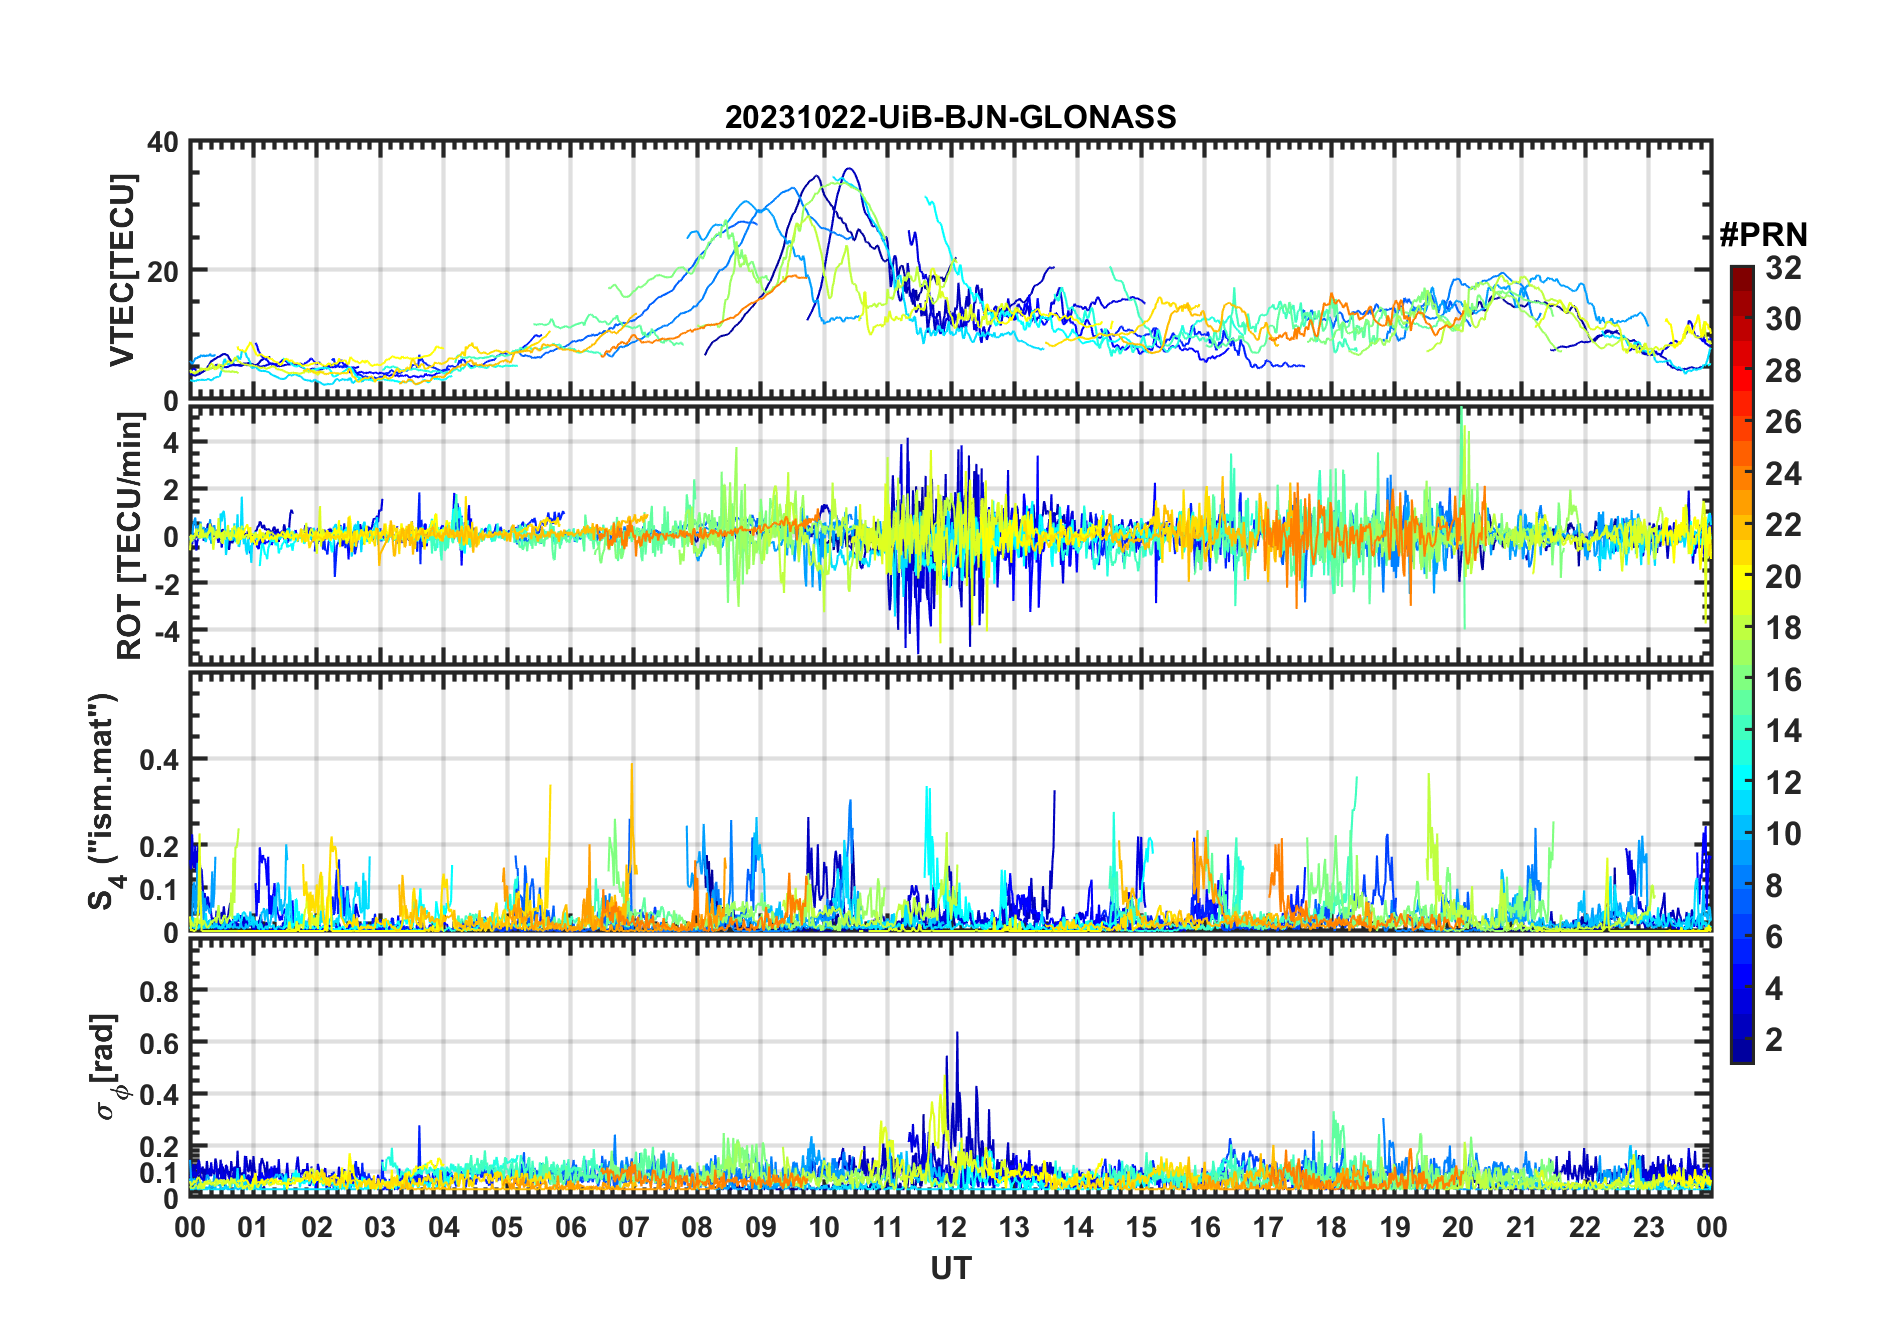Viewport: 1902px width, 1330px height.
Task: Click the -2 tick on the ROT axis
Action: point(165,583)
